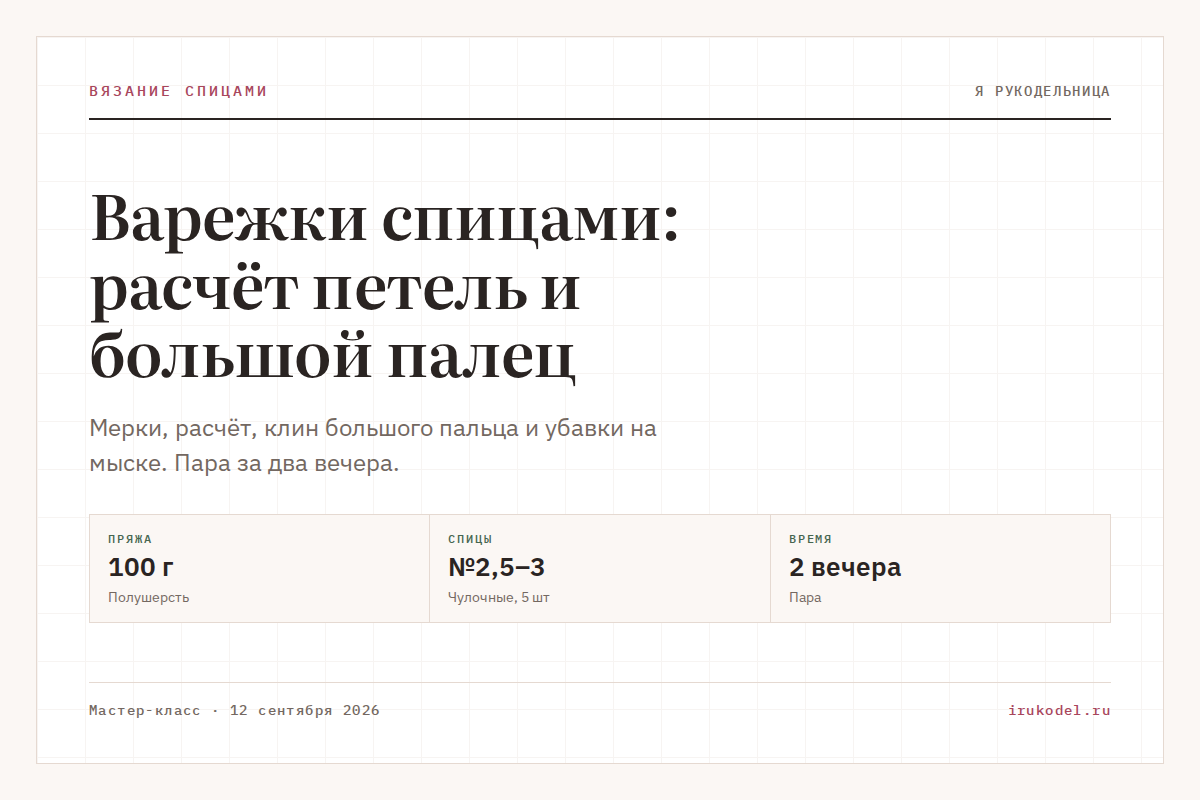This screenshot has width=1200, height=800.
Task: Click the Чулочные, 5 шт caption
Action: [499, 598]
